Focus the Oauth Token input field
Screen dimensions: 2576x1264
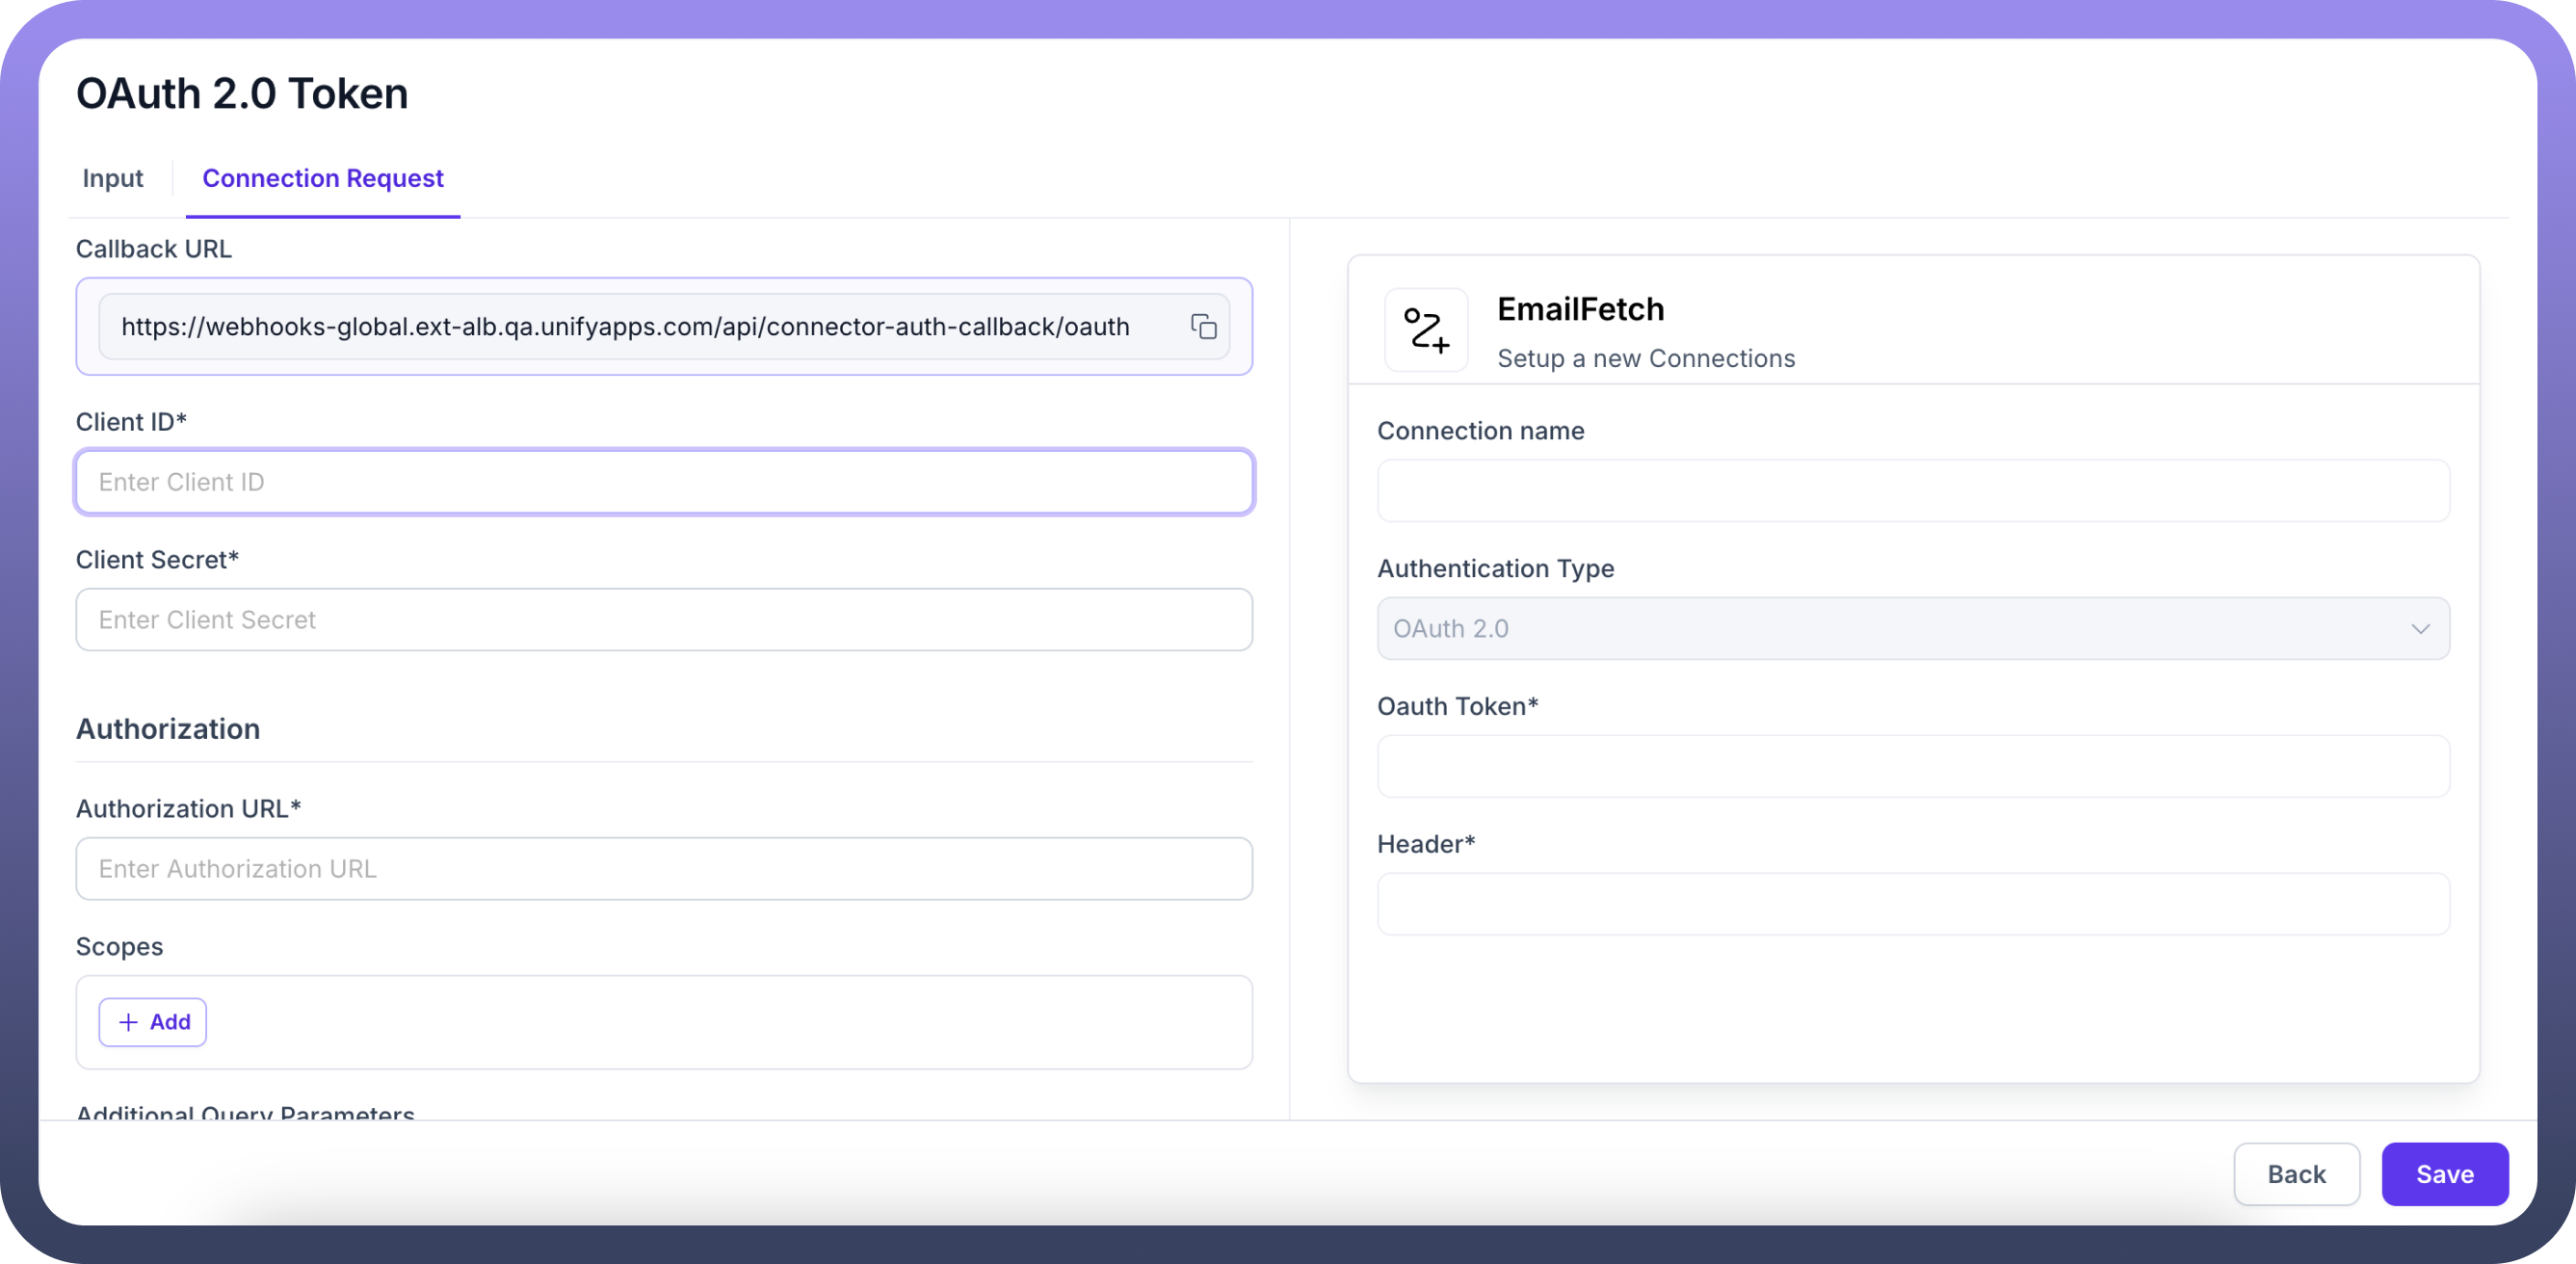(1912, 767)
